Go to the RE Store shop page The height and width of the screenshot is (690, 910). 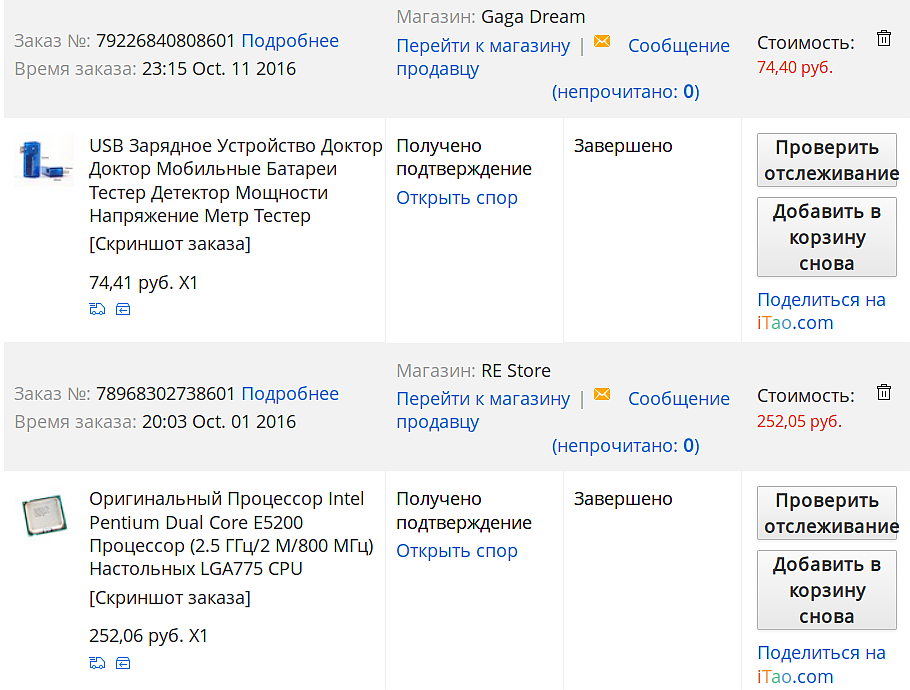(483, 399)
